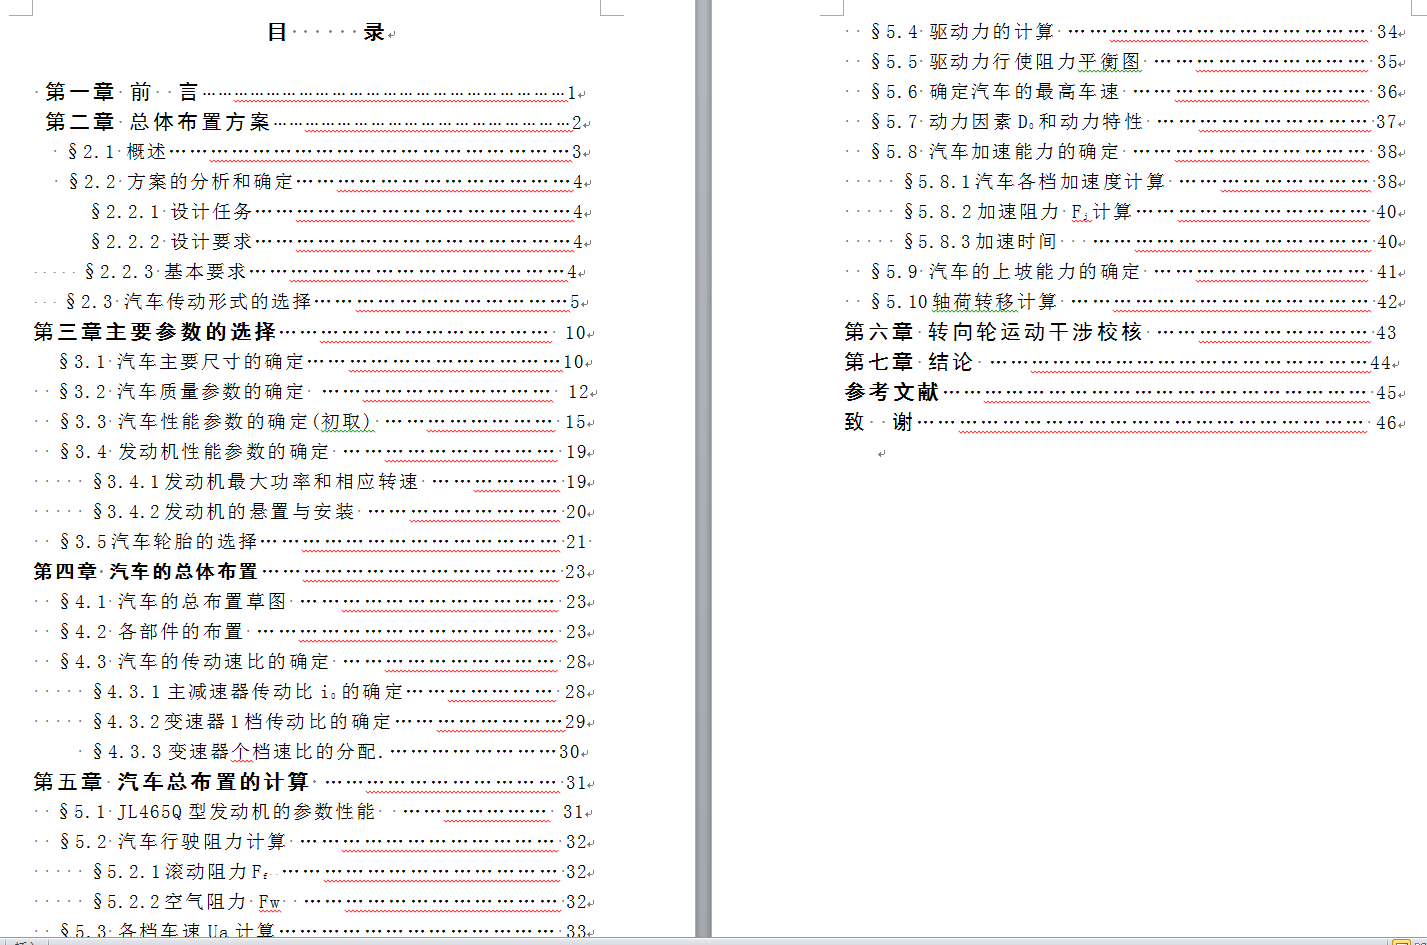Pick the §4.3.3 变速器个档速比的分配 line
Viewport: 1427px width, 945px height.
tap(337, 752)
